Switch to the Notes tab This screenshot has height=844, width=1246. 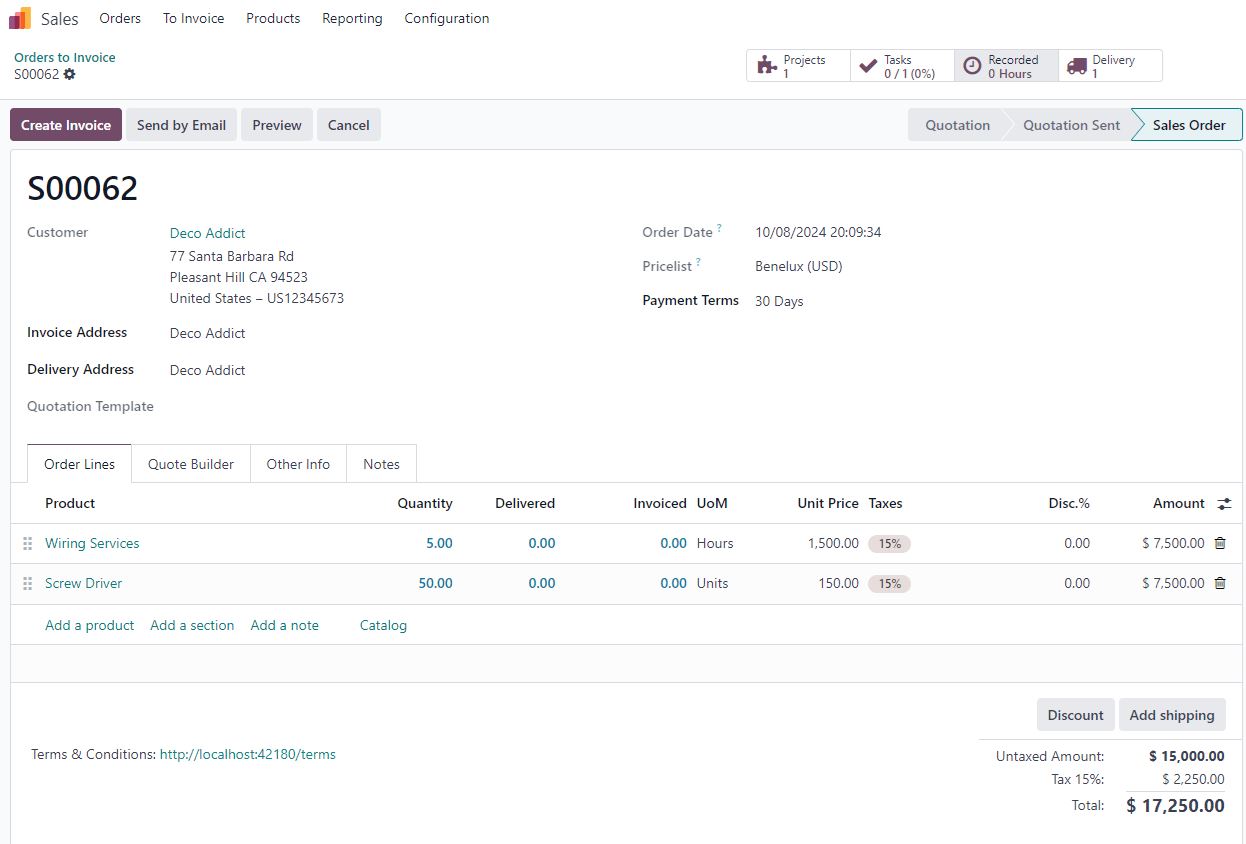tap(381, 464)
